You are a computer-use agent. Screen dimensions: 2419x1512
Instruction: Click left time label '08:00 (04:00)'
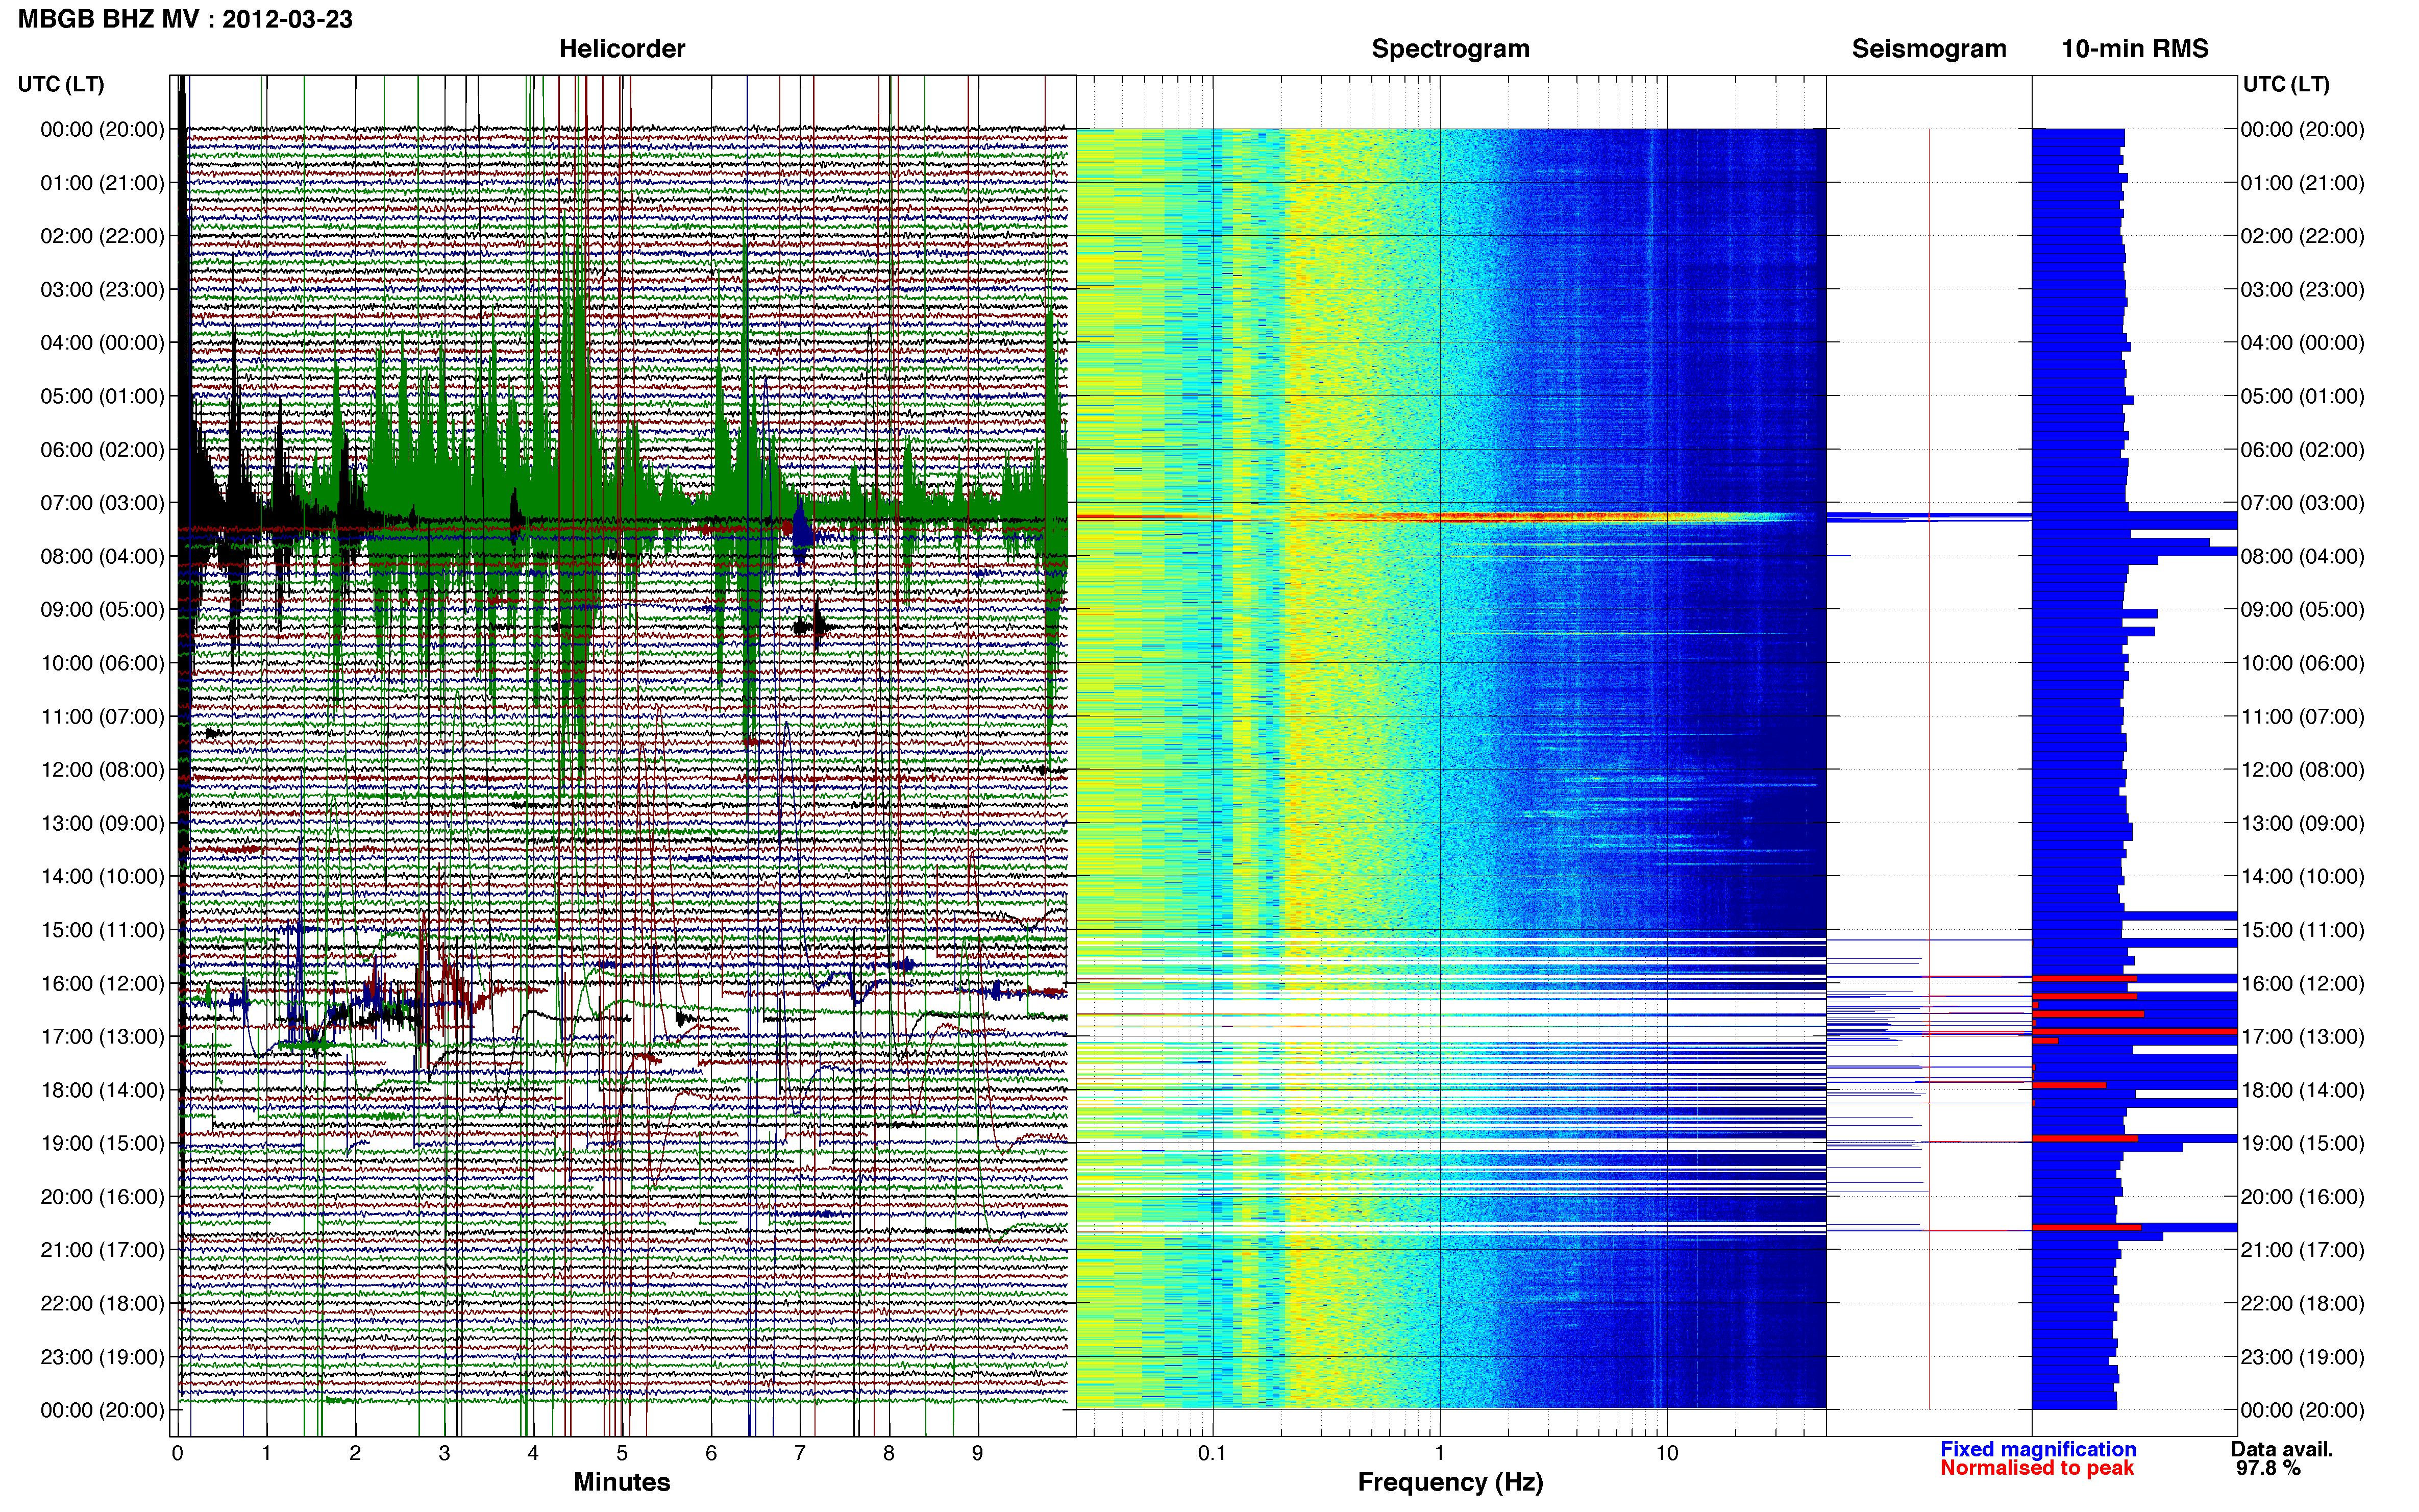(102, 556)
